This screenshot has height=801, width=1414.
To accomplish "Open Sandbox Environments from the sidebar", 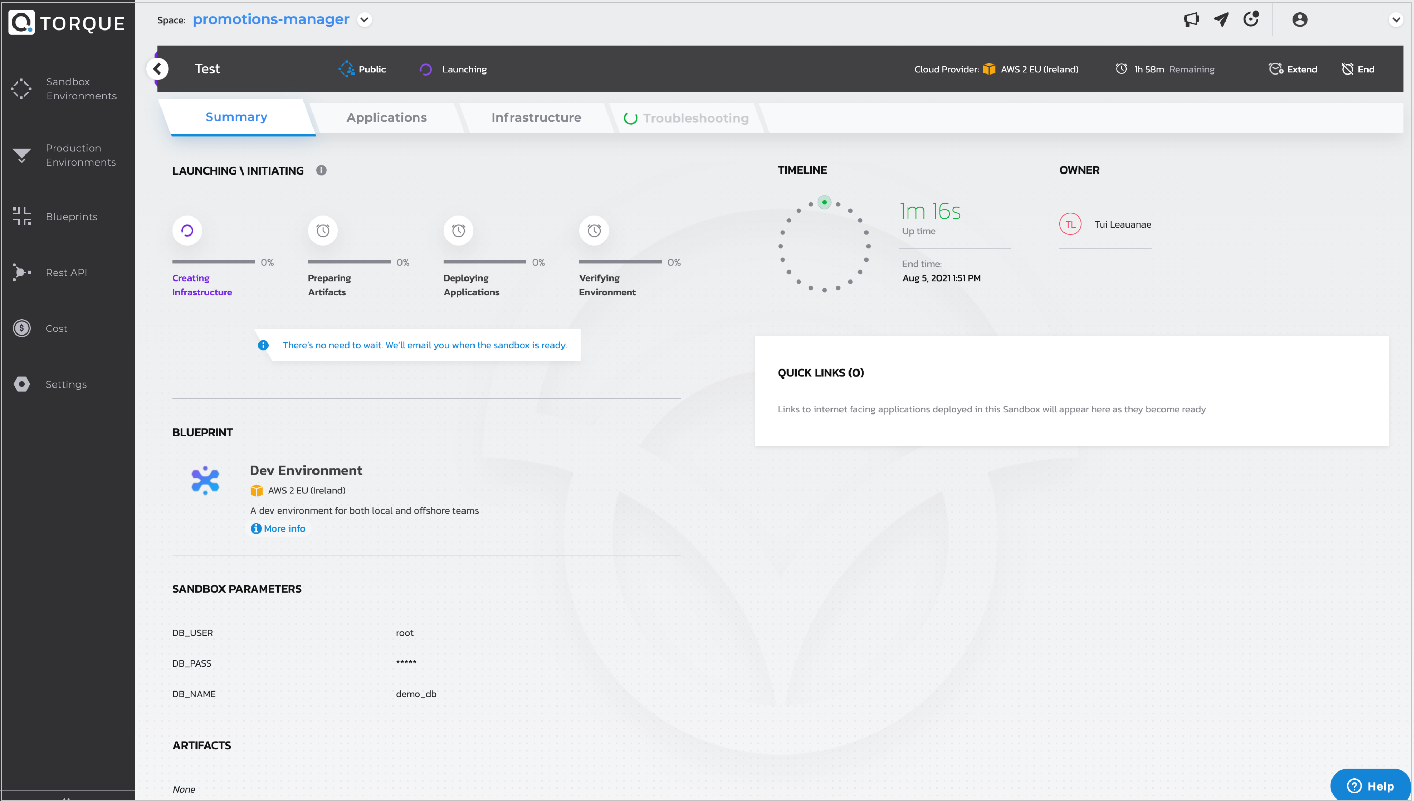I will coord(67,87).
